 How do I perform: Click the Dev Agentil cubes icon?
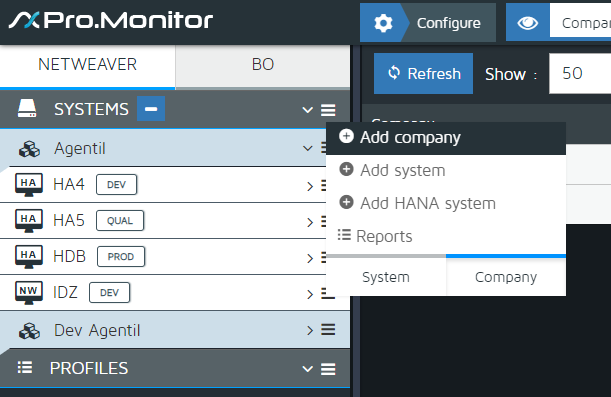tap(29, 331)
